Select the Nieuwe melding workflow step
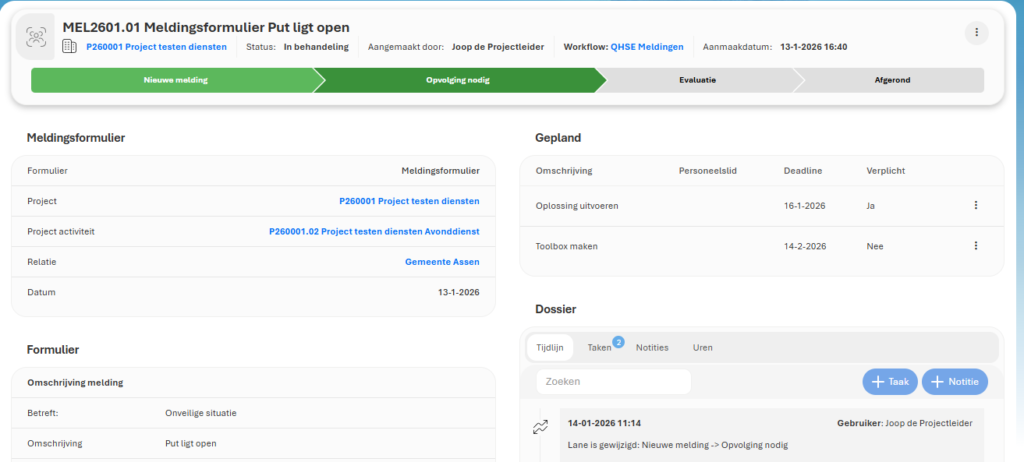 (x=175, y=80)
